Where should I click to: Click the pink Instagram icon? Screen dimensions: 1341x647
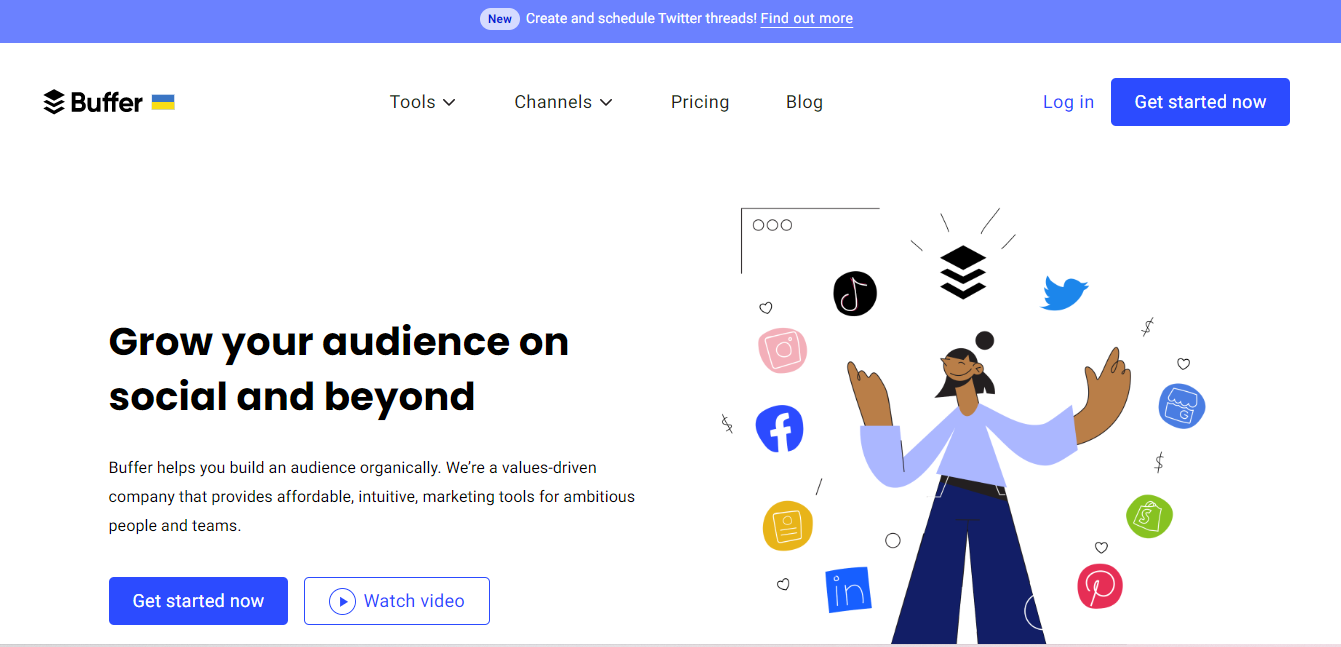[x=782, y=350]
